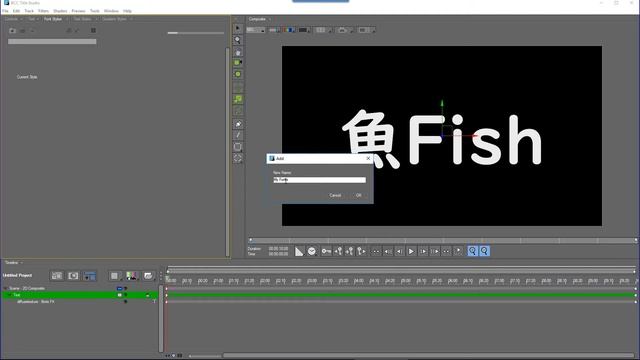This screenshot has width=640, height=360.
Task: Open the RGB channels dropdown in viewer
Action: (x=289, y=30)
